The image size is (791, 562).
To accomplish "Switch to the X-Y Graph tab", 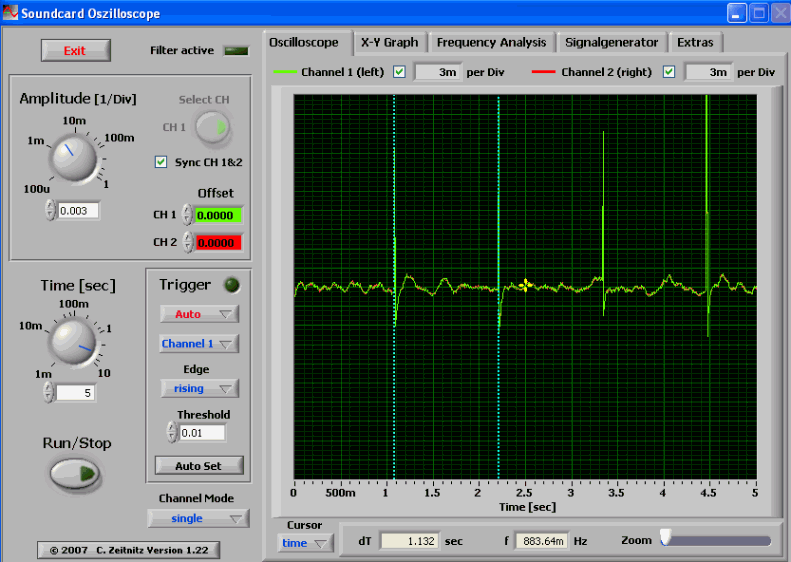I will [x=390, y=42].
